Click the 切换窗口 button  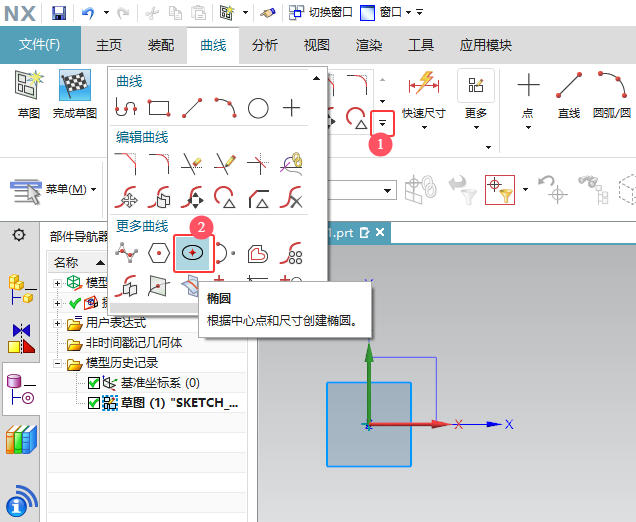click(320, 13)
